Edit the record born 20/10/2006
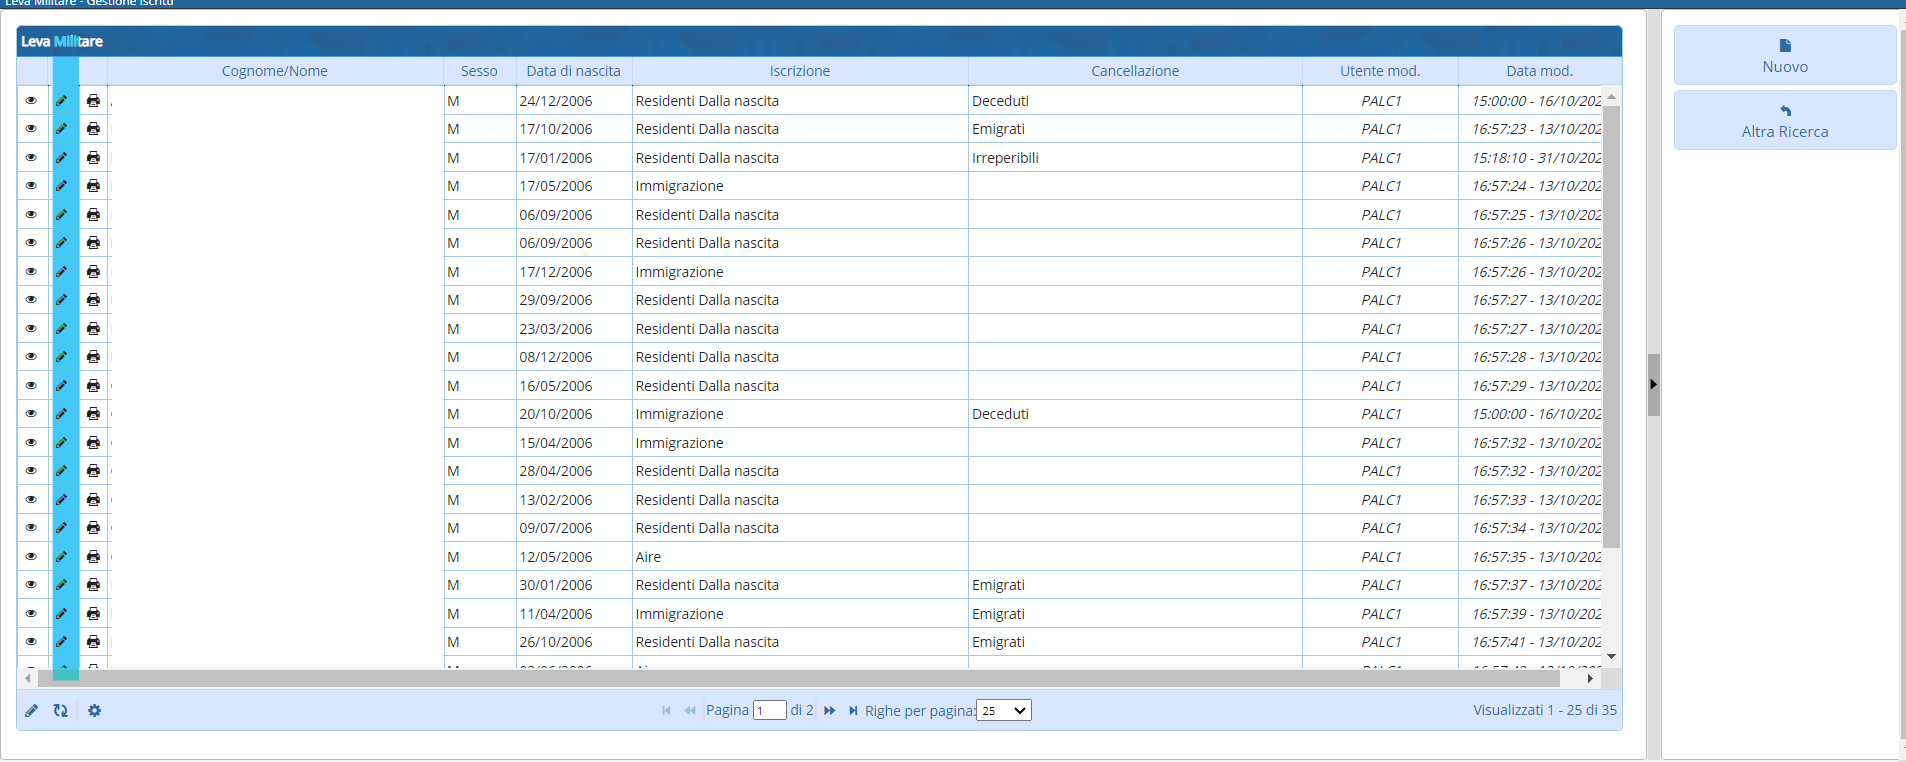 (x=62, y=414)
